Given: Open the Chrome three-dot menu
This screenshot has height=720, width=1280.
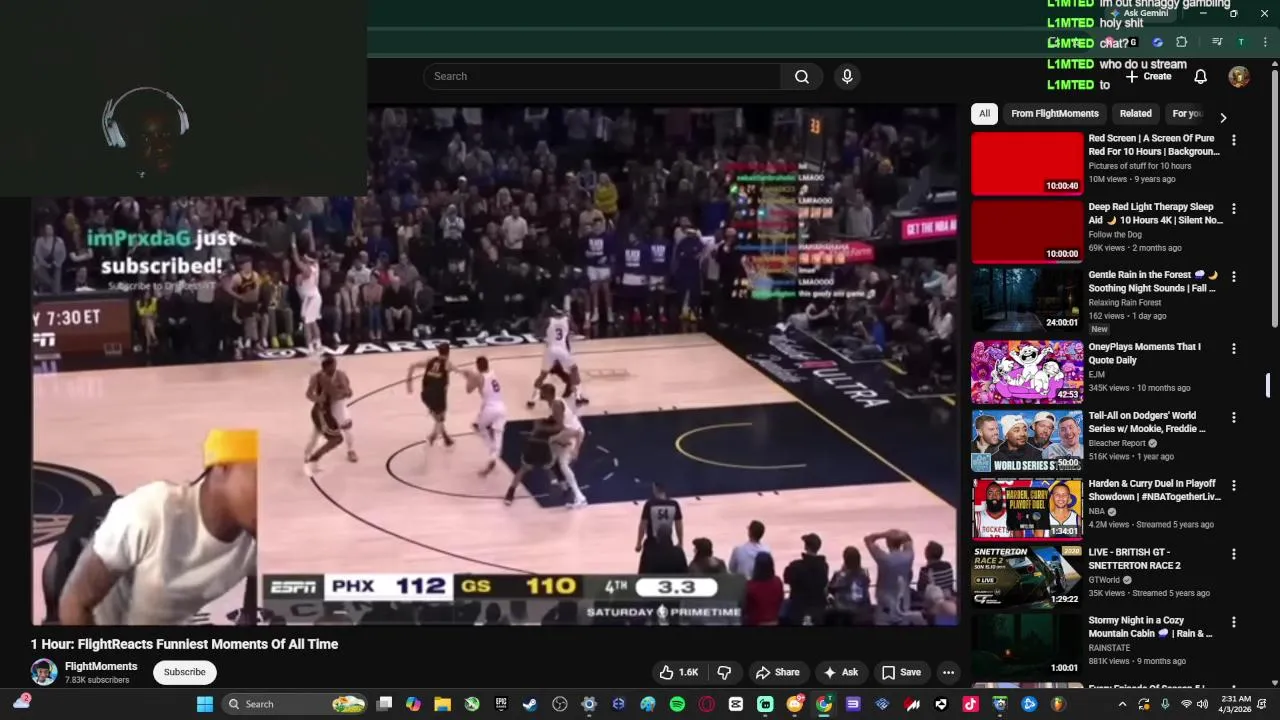Looking at the screenshot, I should coord(1265,42).
